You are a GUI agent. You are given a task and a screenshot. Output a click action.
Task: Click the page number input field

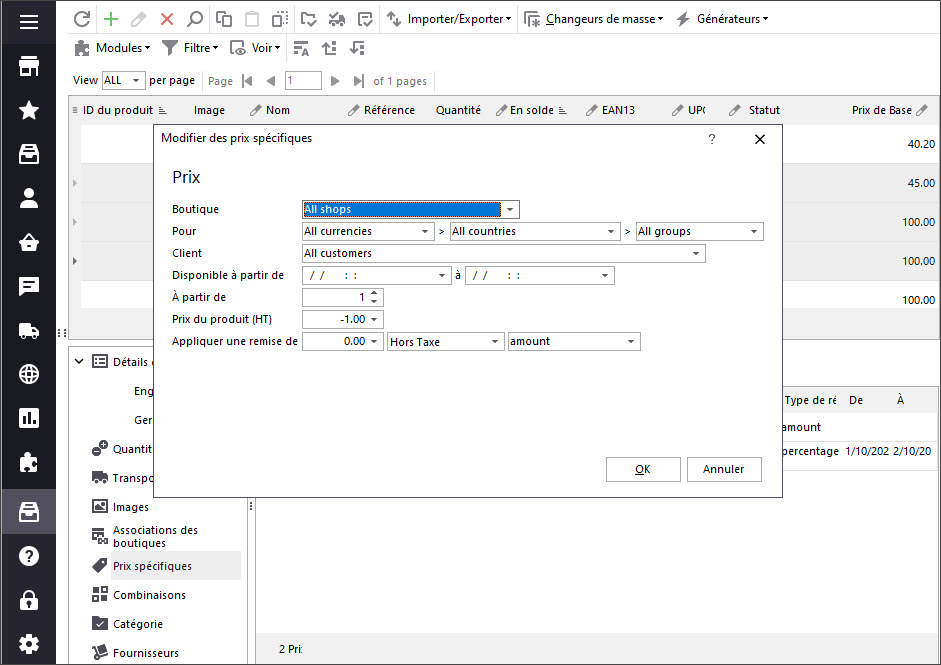tap(303, 81)
